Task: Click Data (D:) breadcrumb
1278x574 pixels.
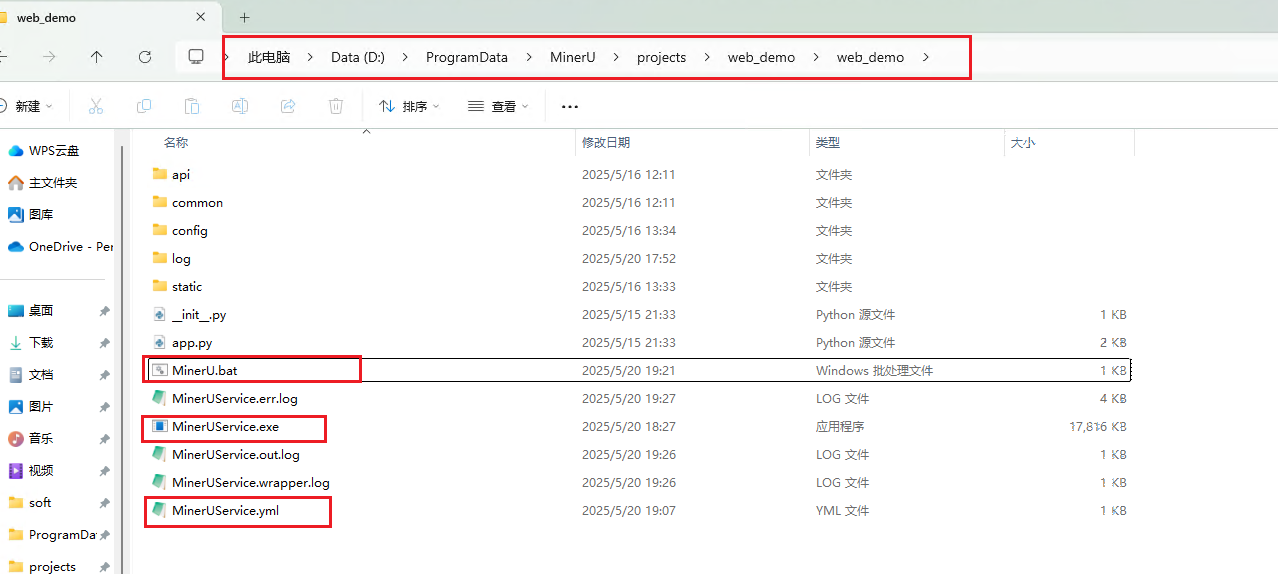Action: (x=358, y=57)
